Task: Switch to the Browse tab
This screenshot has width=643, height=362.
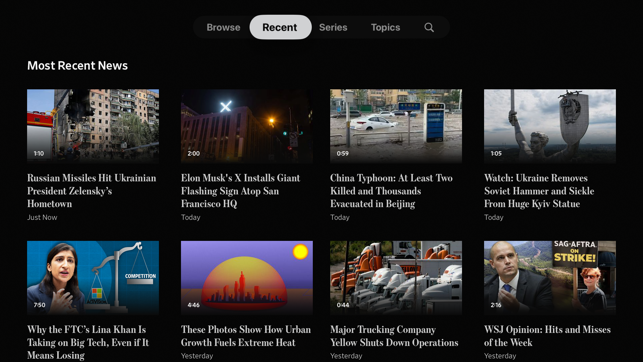Action: 223,27
